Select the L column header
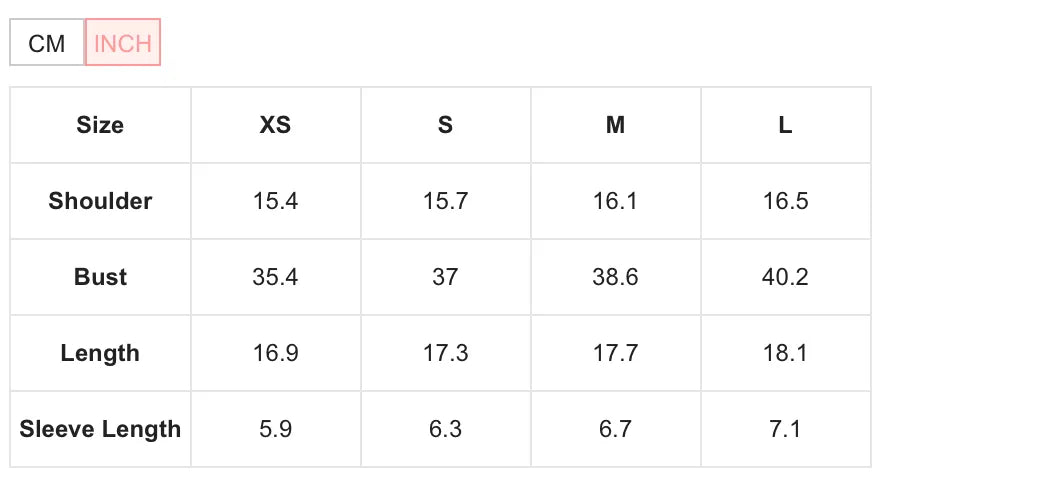The width and height of the screenshot is (1039, 496). pyautogui.click(x=785, y=125)
